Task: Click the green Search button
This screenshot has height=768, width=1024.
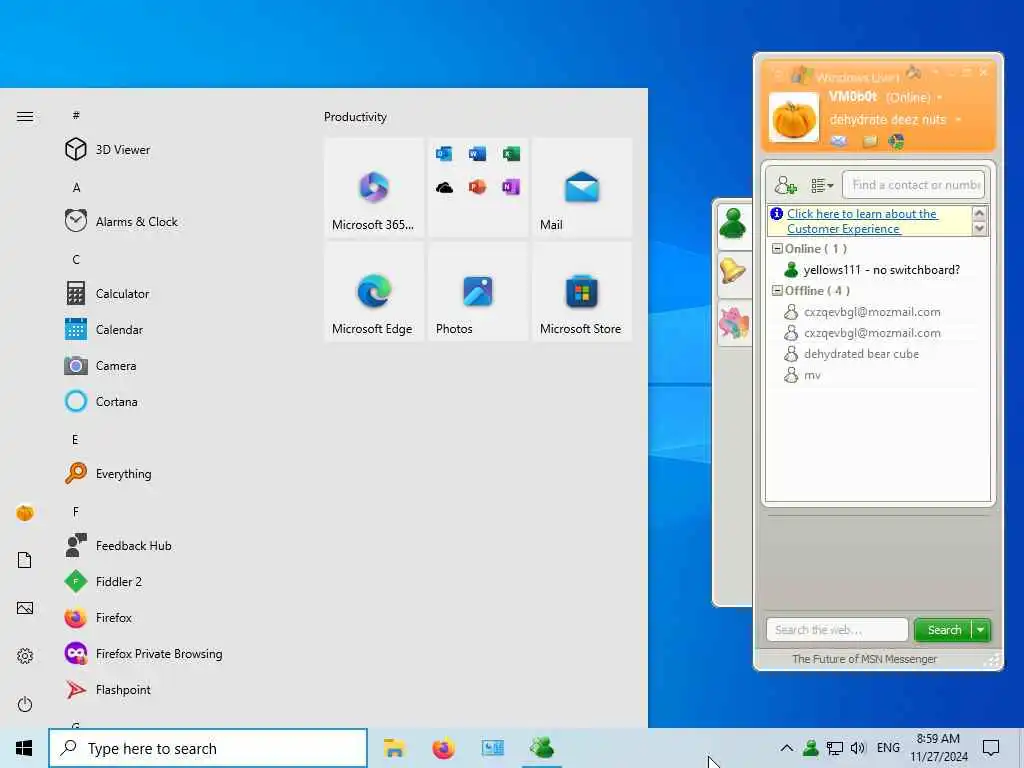Action: (x=944, y=630)
